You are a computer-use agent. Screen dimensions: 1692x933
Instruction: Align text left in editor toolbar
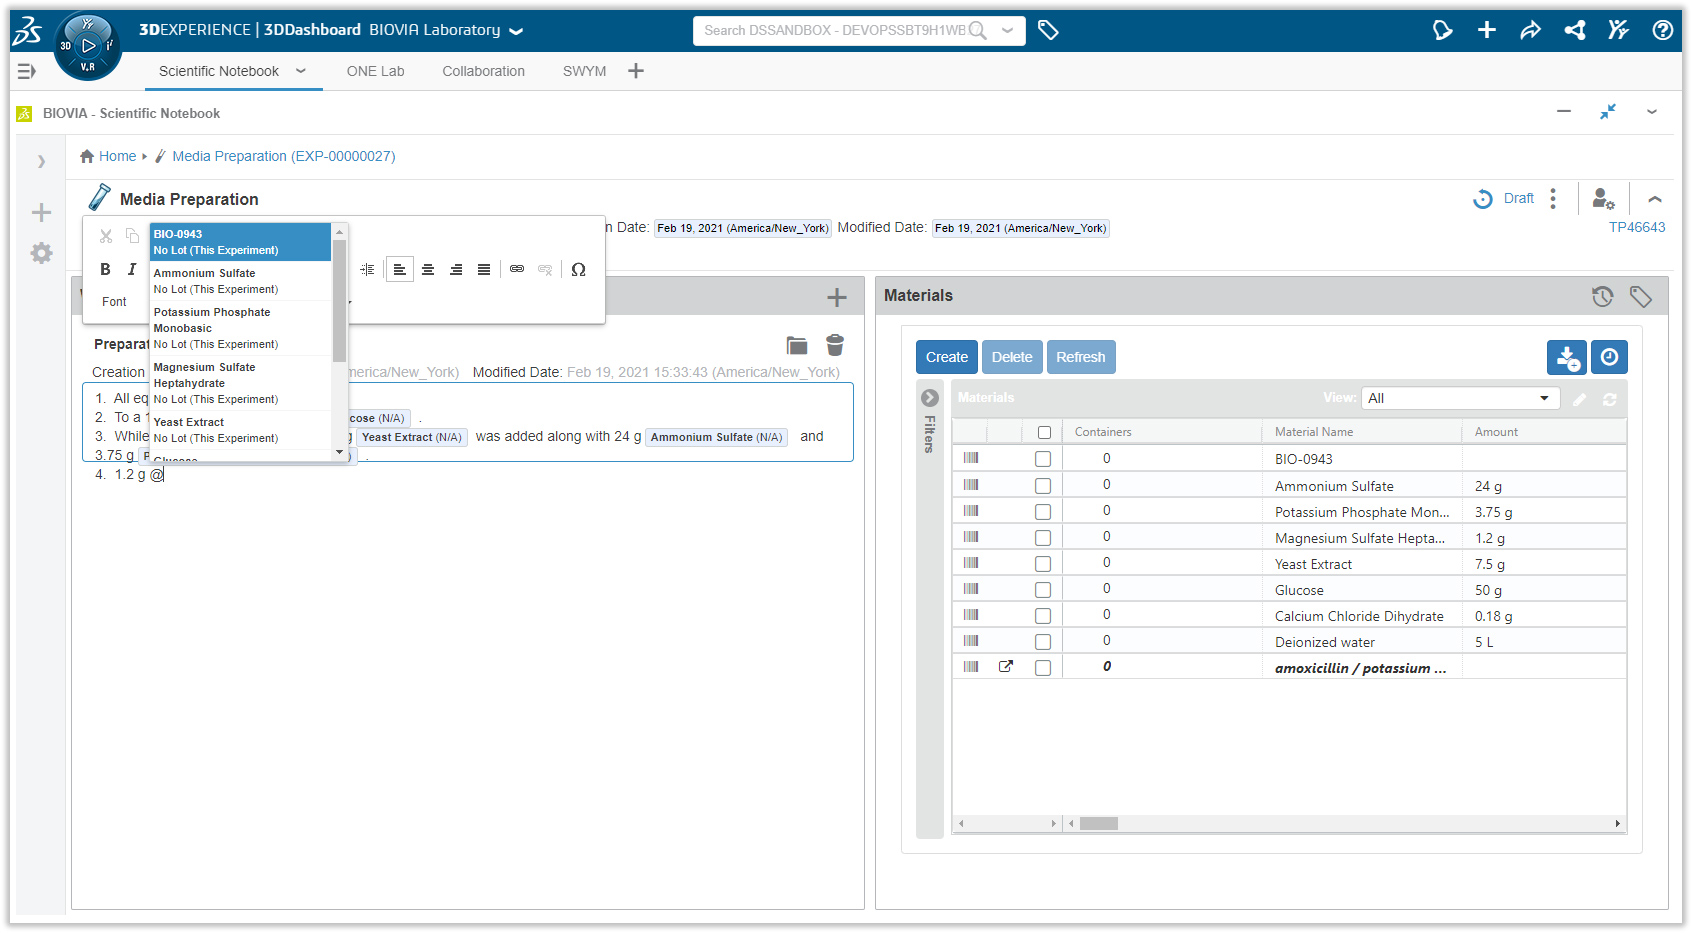(x=400, y=269)
